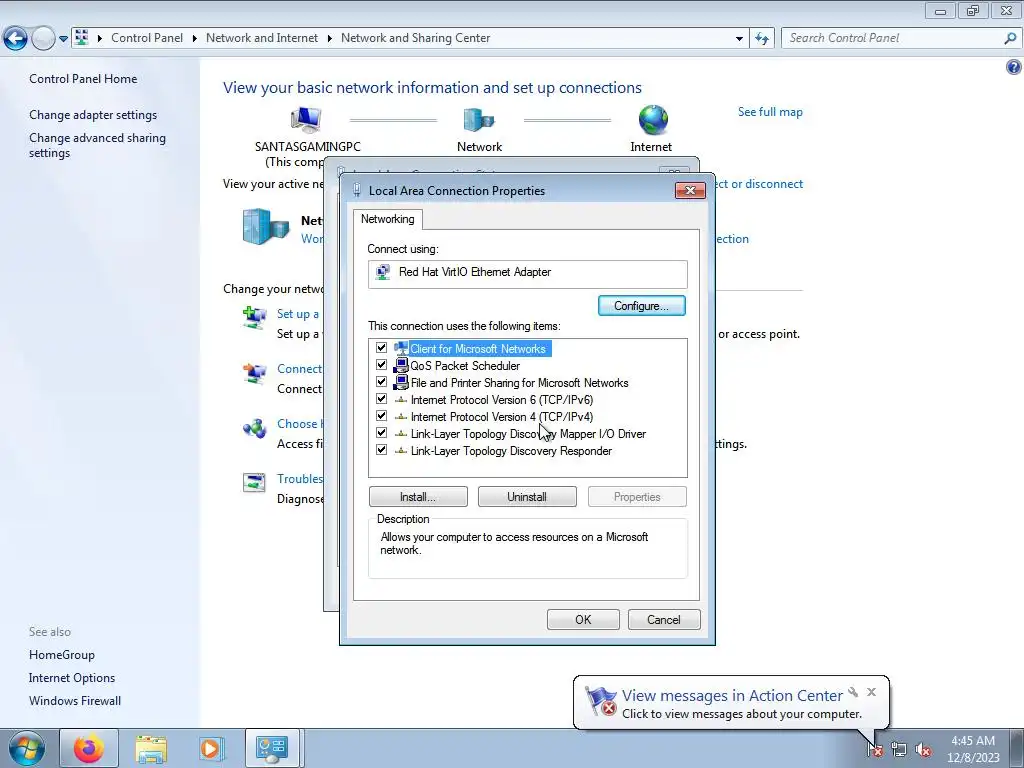
Task: Click See full map link
Action: click(x=770, y=112)
